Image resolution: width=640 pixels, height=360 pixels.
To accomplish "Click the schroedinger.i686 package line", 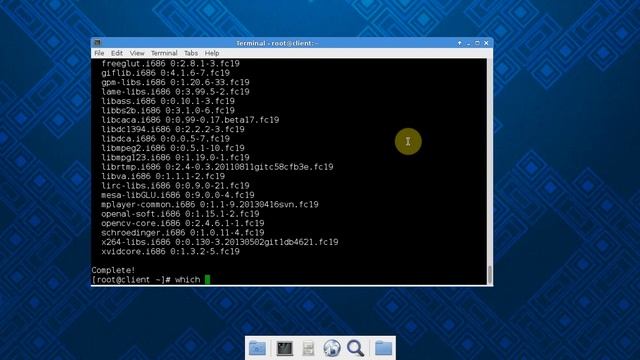I will point(182,233).
